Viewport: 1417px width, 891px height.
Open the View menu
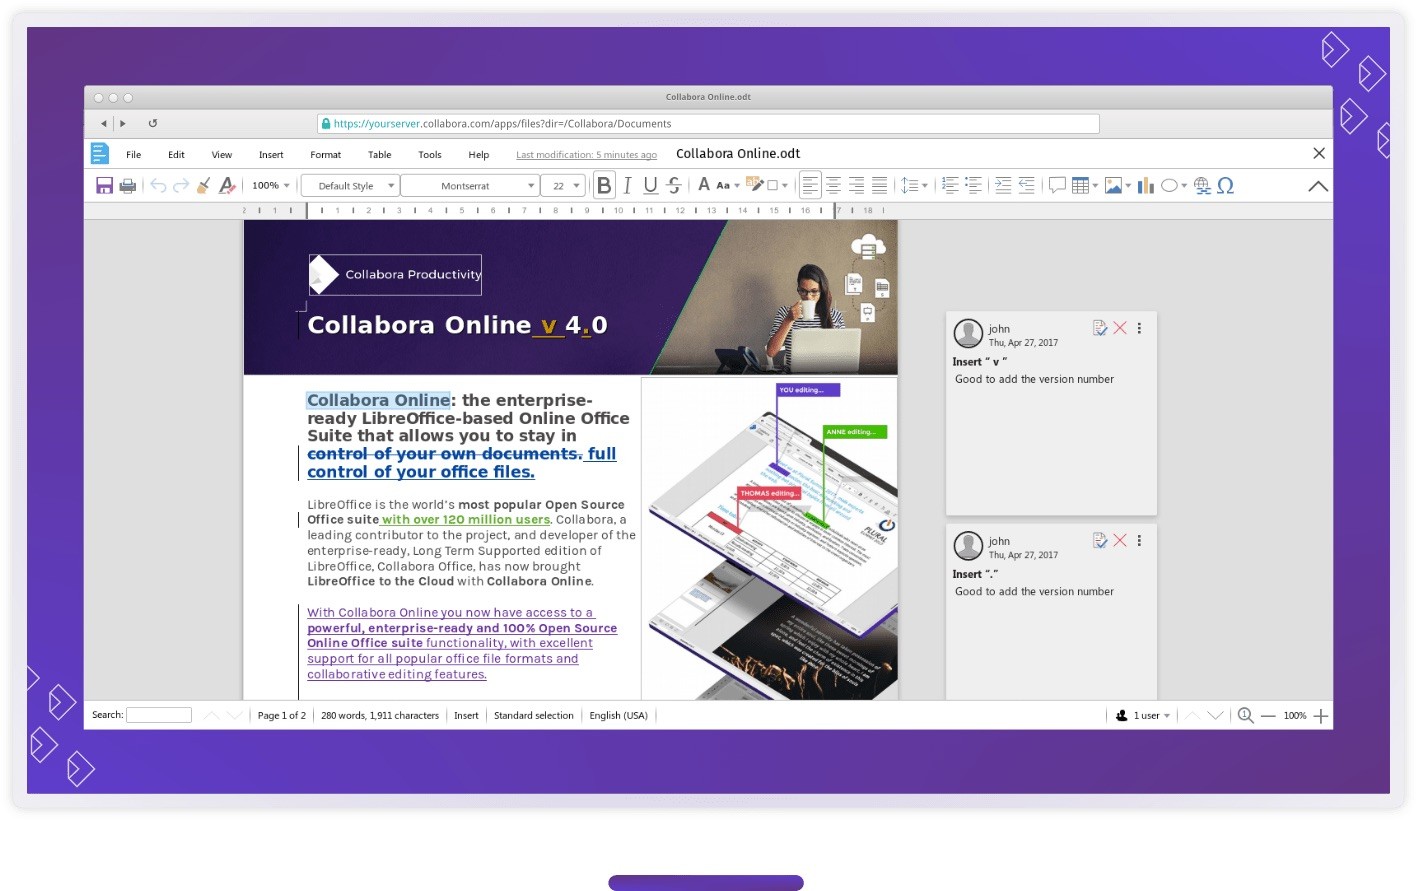[x=222, y=155]
